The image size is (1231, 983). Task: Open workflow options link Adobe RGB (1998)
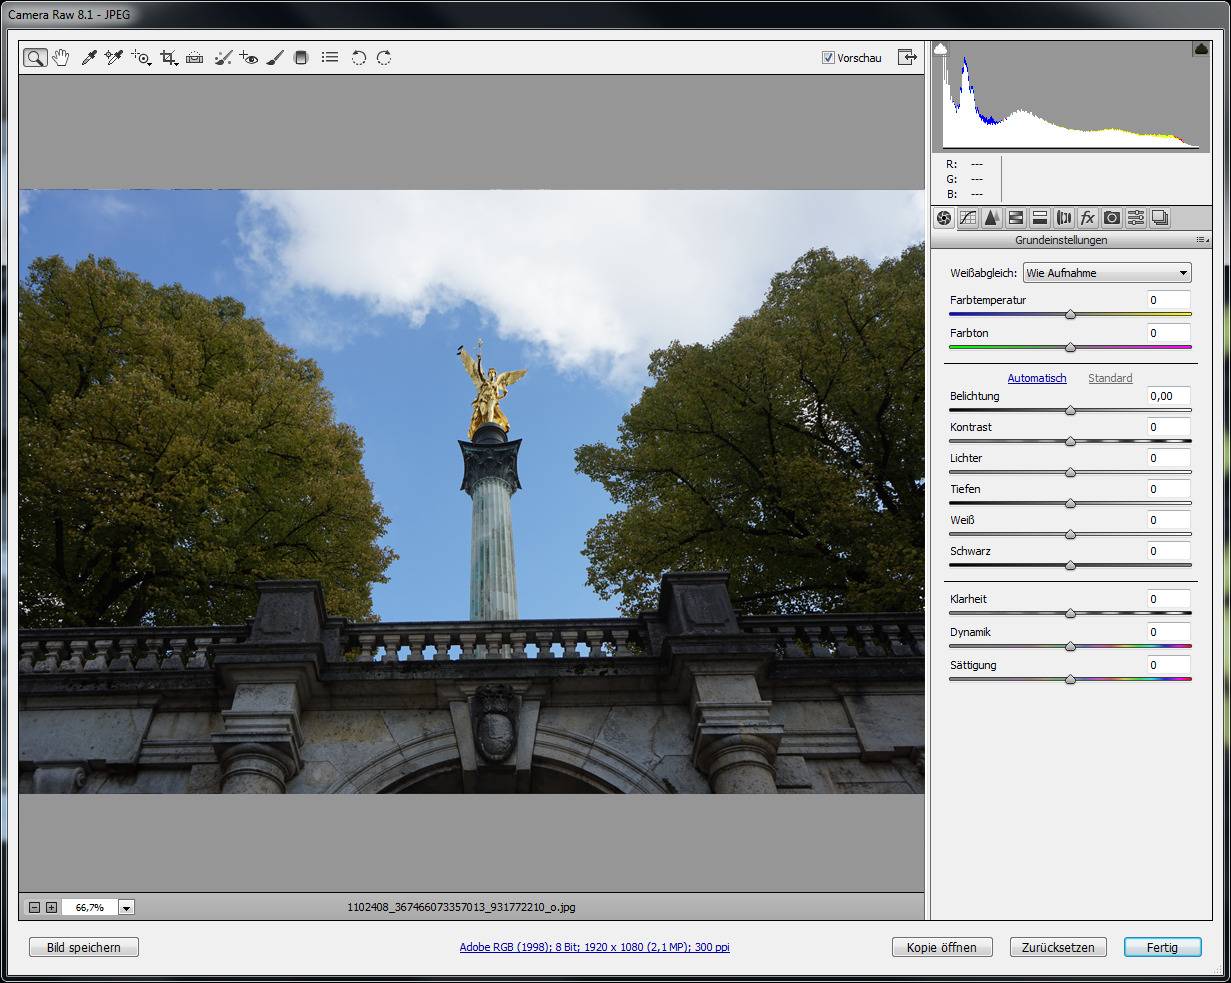(594, 947)
